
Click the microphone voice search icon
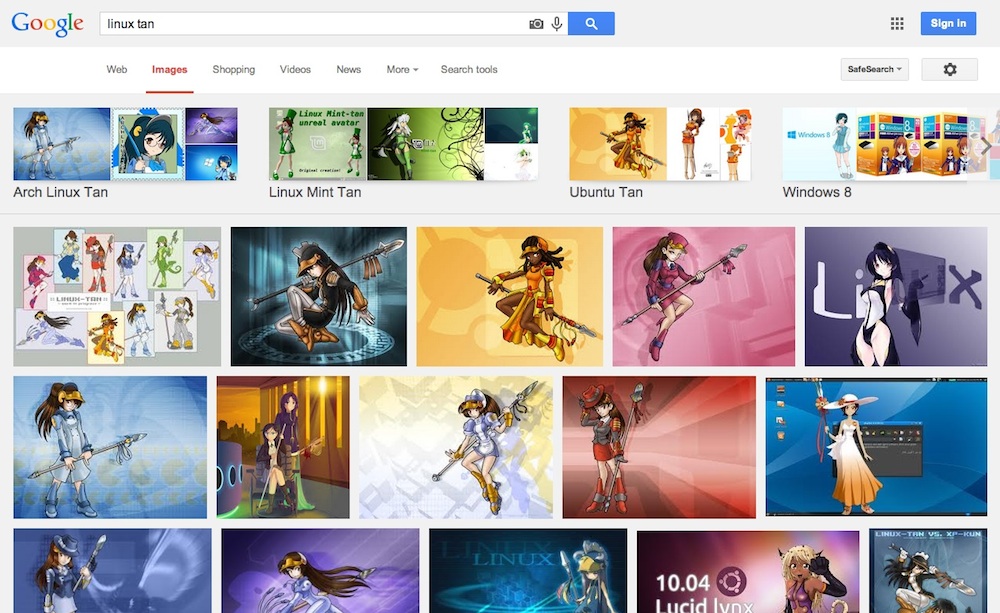click(556, 24)
